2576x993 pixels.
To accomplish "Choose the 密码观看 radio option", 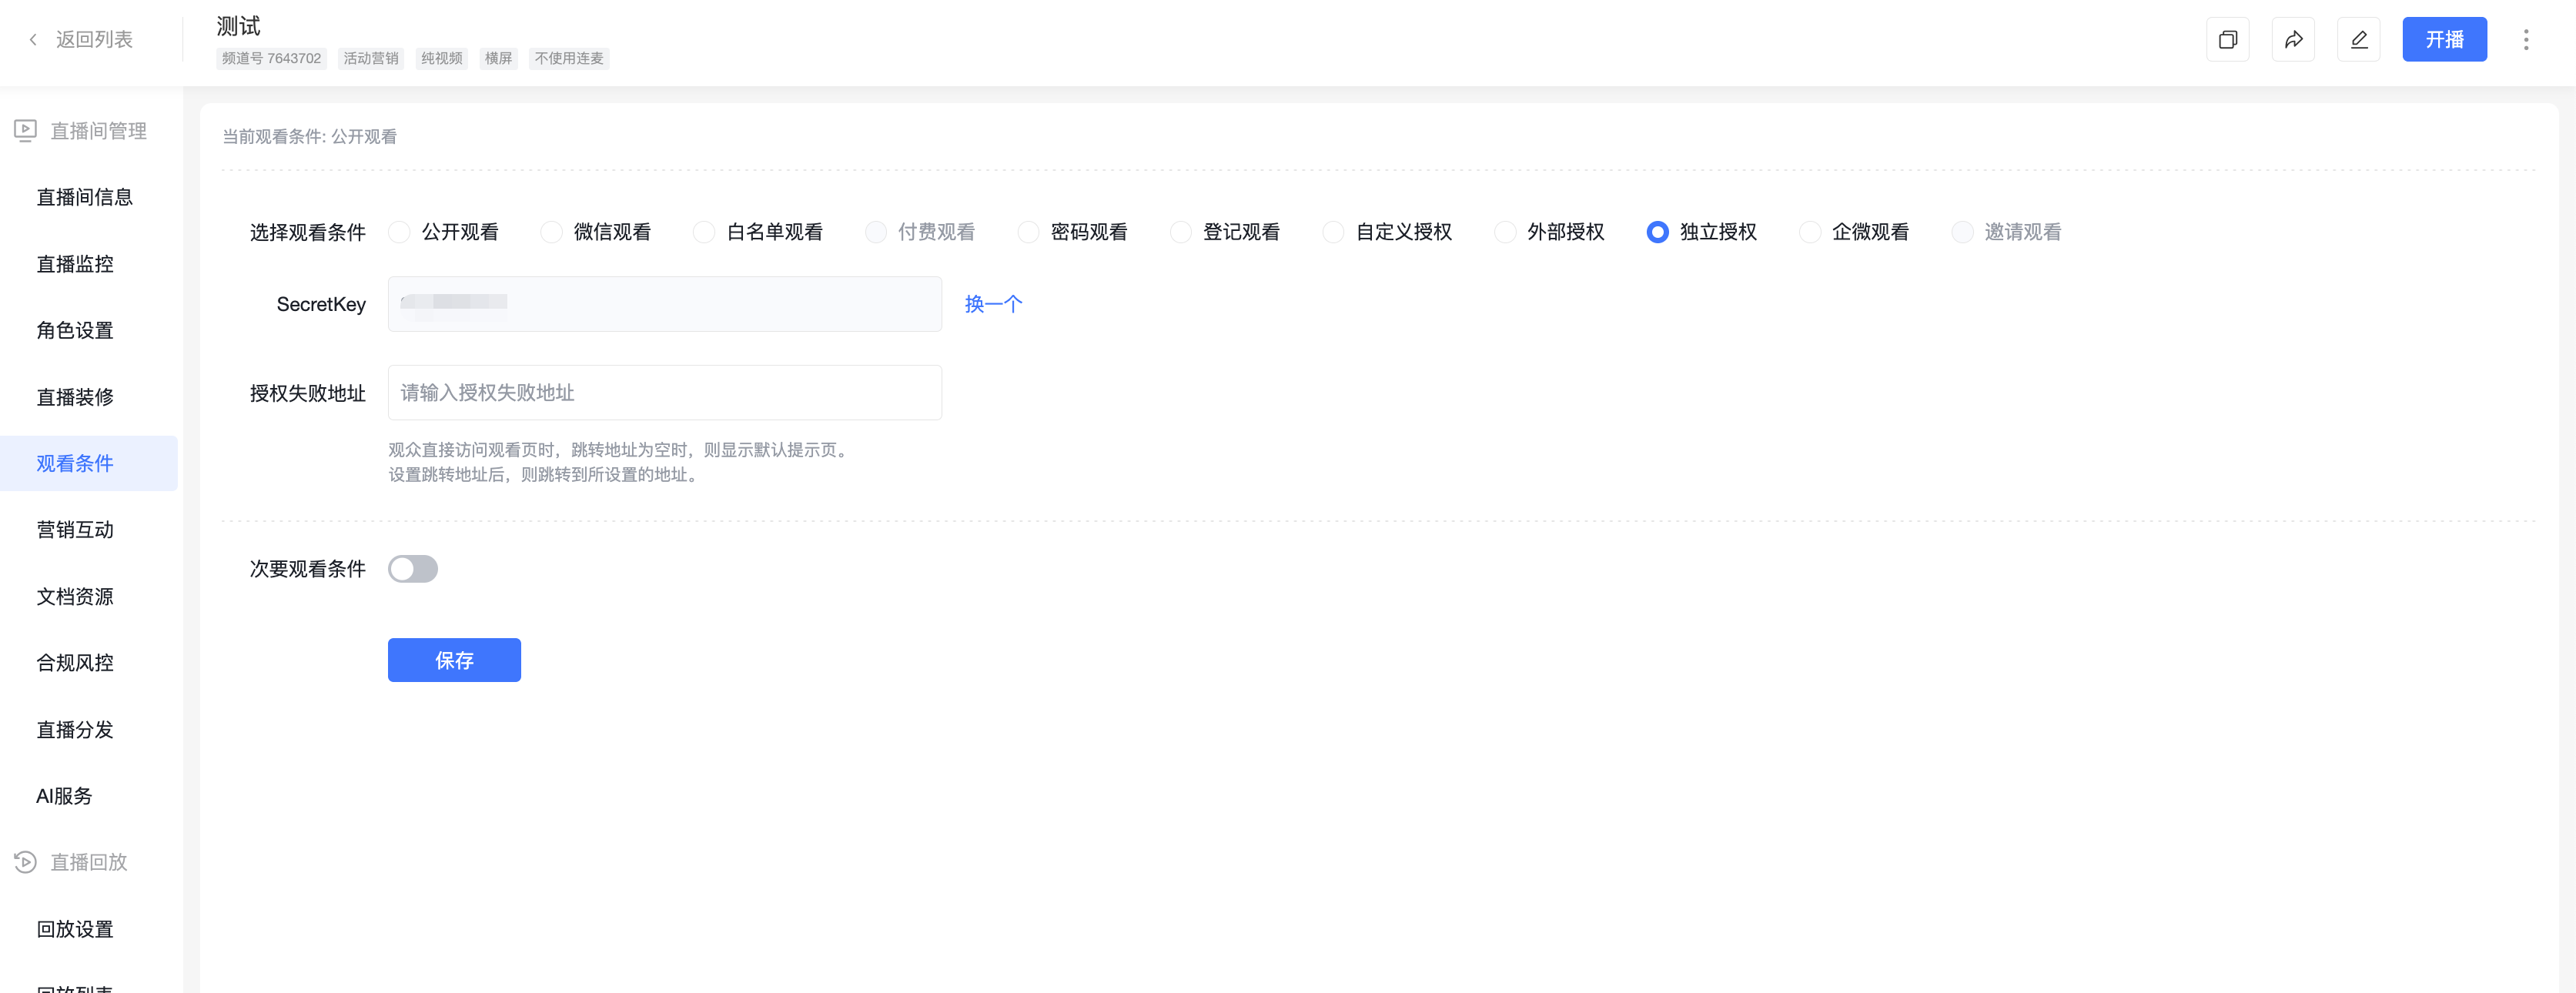I will (x=1028, y=232).
